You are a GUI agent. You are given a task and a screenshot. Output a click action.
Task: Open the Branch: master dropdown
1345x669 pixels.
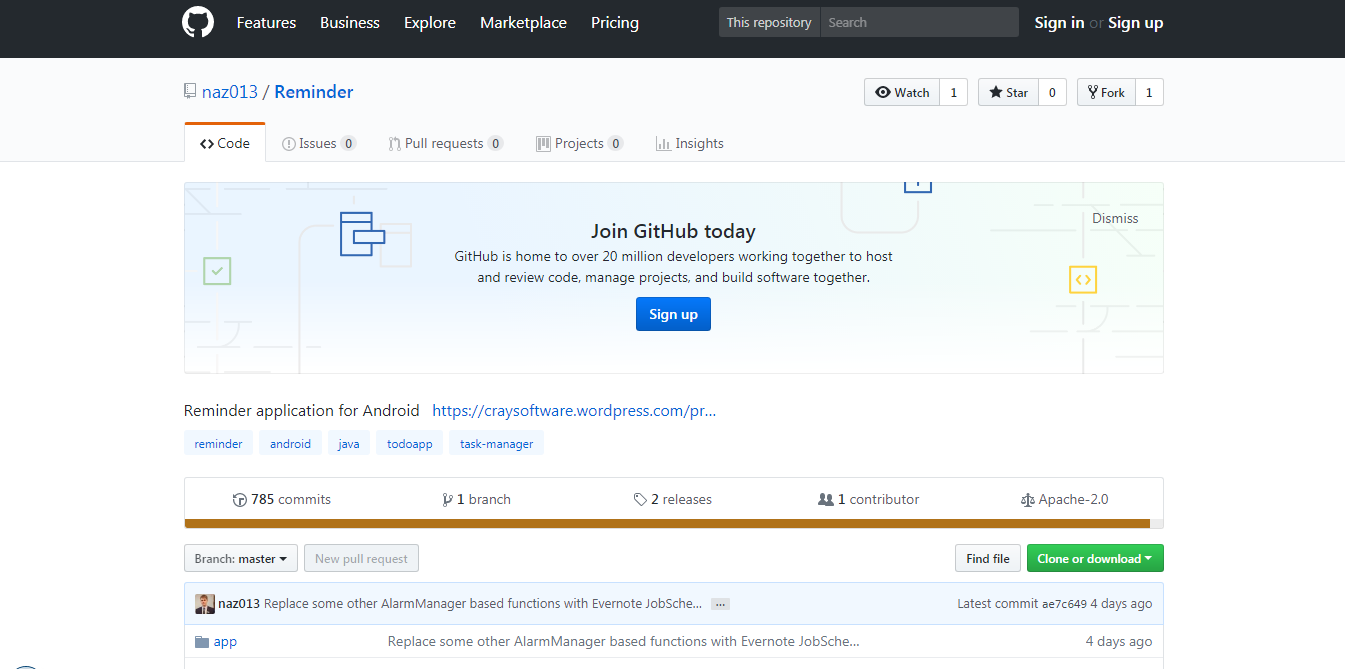tap(241, 559)
